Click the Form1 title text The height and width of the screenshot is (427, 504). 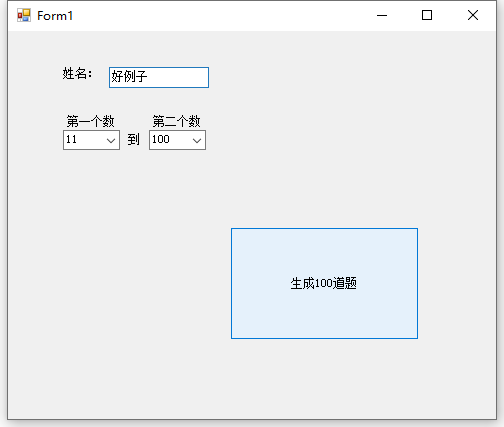click(55, 16)
